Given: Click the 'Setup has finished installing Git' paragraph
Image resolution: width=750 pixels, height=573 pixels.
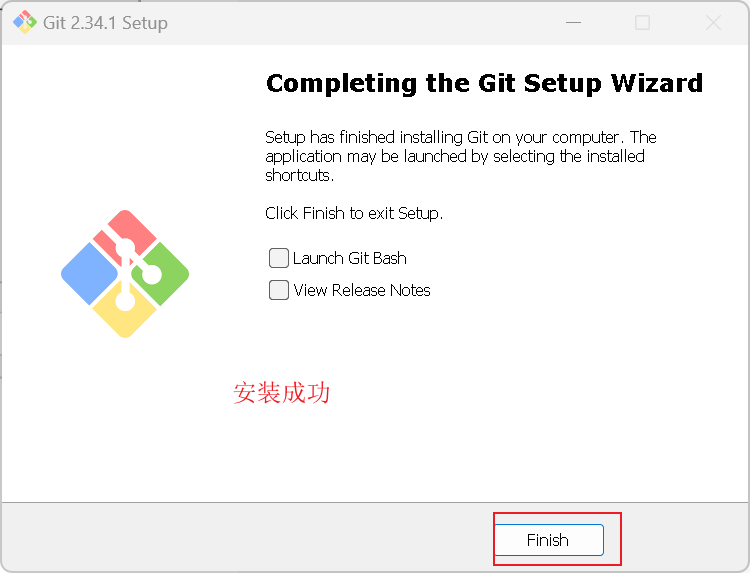Looking at the screenshot, I should tap(461, 156).
